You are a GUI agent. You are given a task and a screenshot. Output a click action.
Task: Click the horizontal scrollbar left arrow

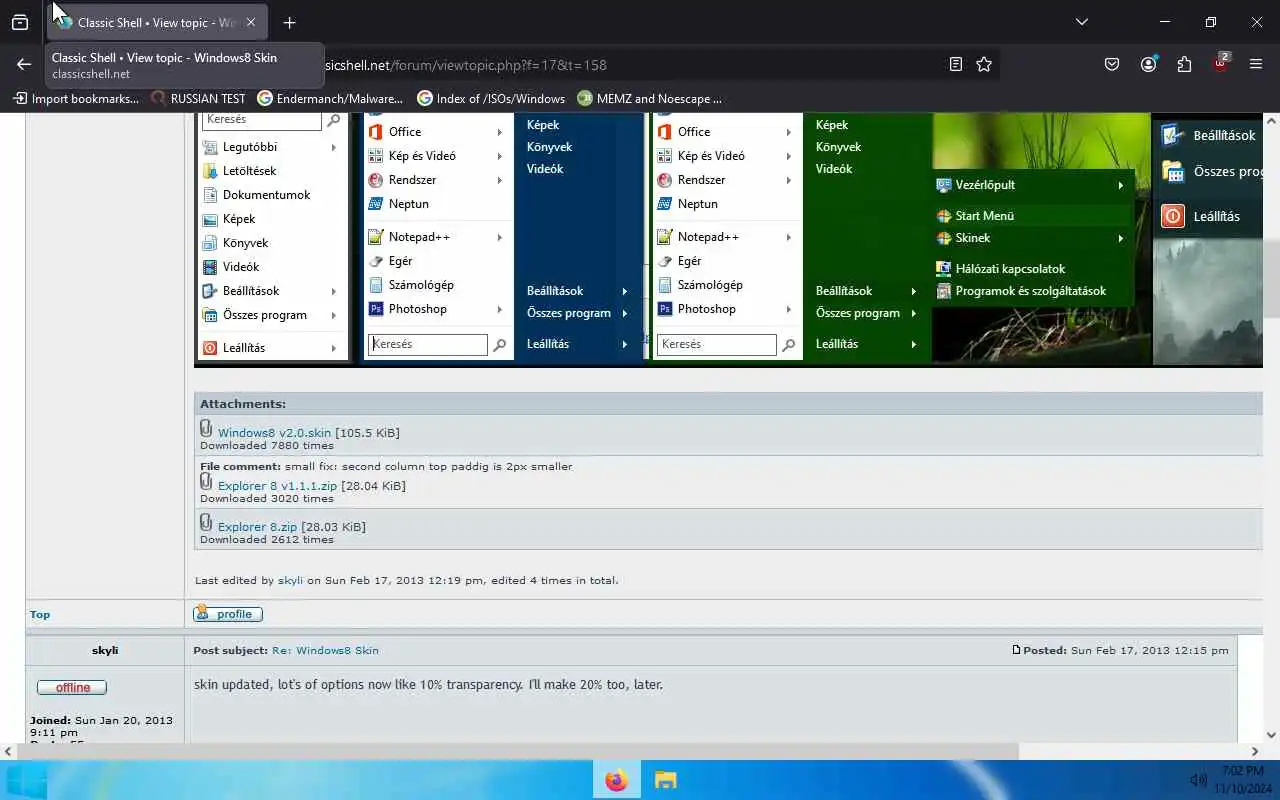tap(8, 751)
